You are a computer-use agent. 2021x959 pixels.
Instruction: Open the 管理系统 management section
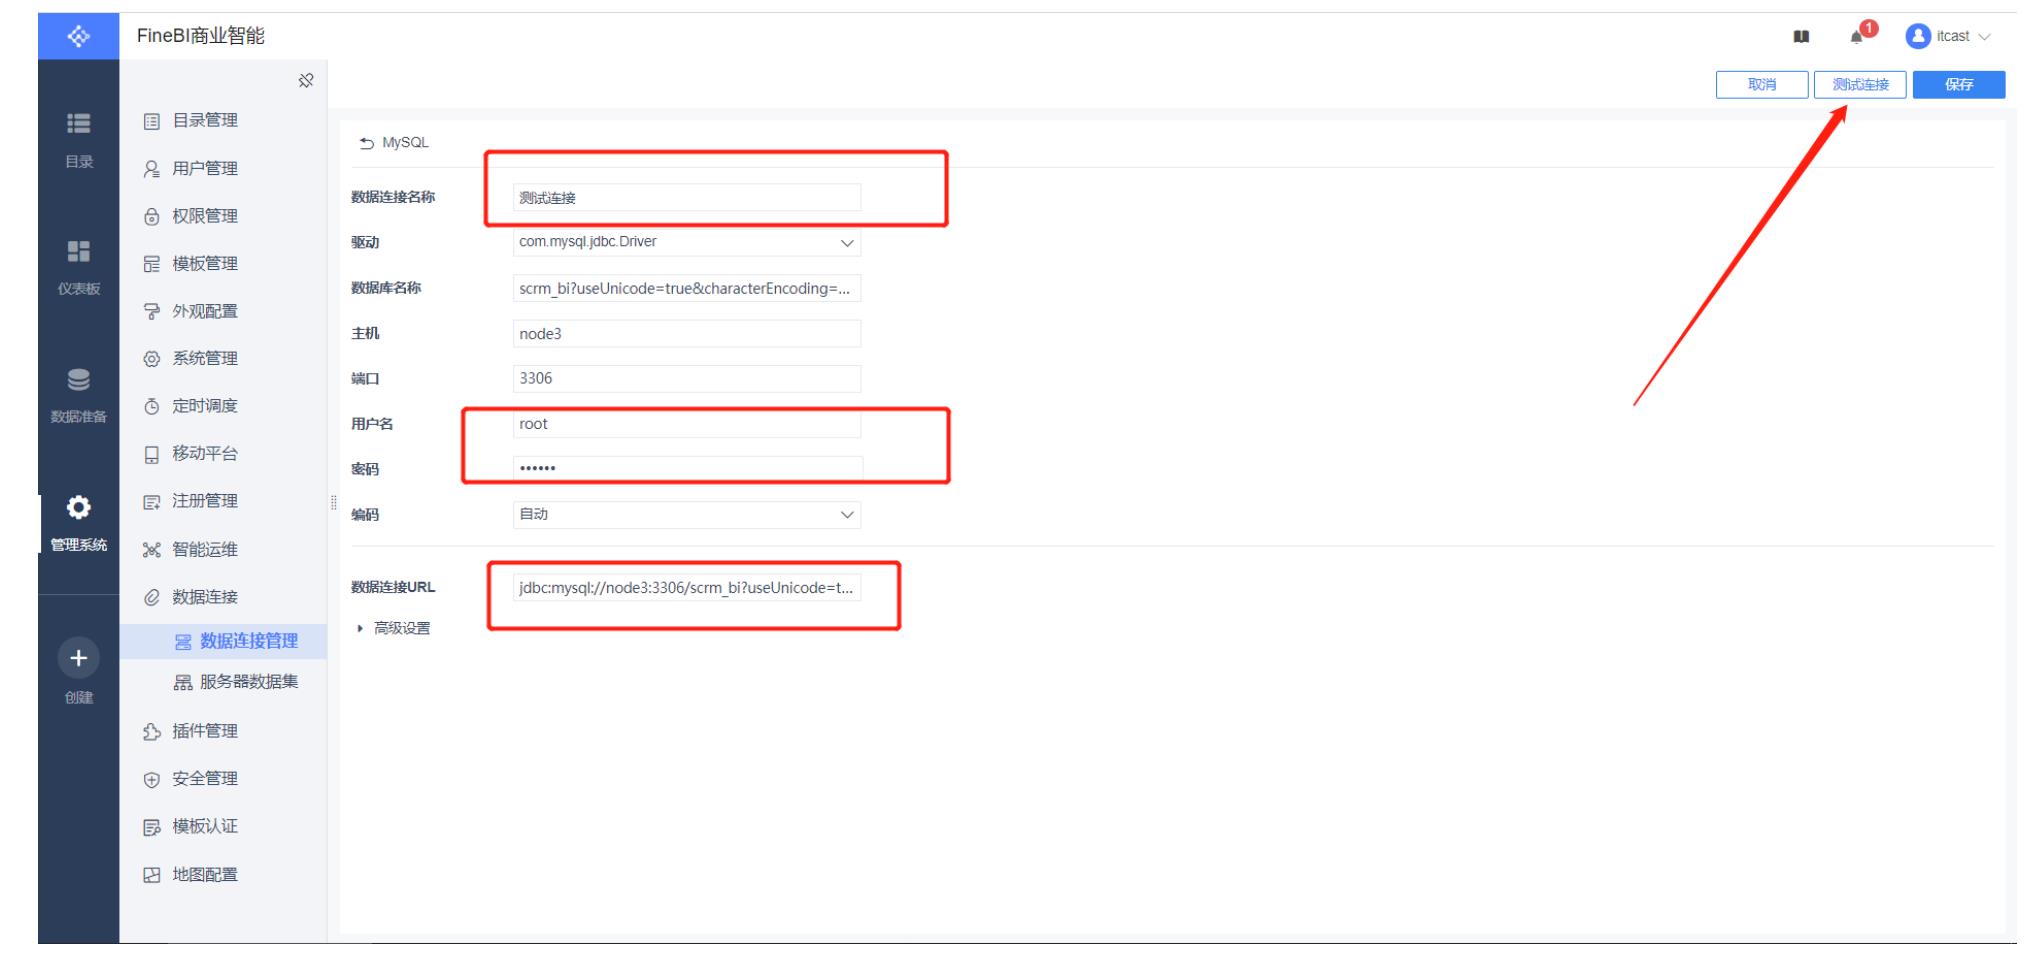[x=78, y=523]
